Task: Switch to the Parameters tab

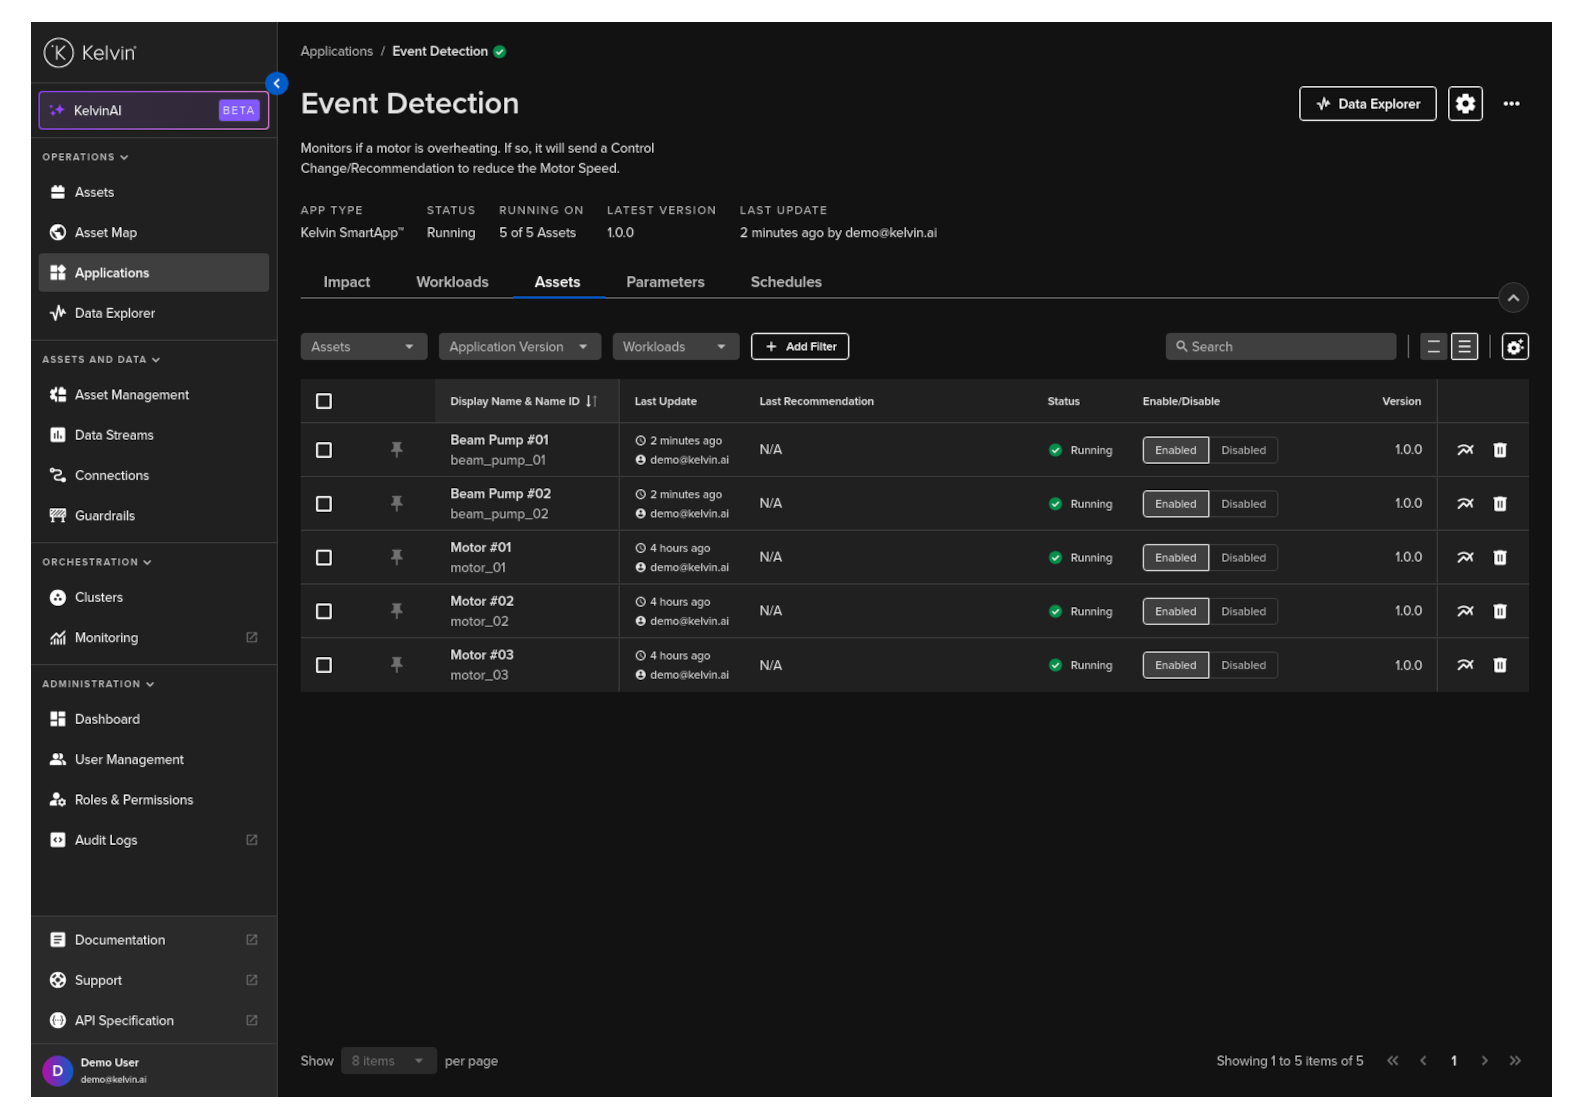Action: pyautogui.click(x=665, y=282)
